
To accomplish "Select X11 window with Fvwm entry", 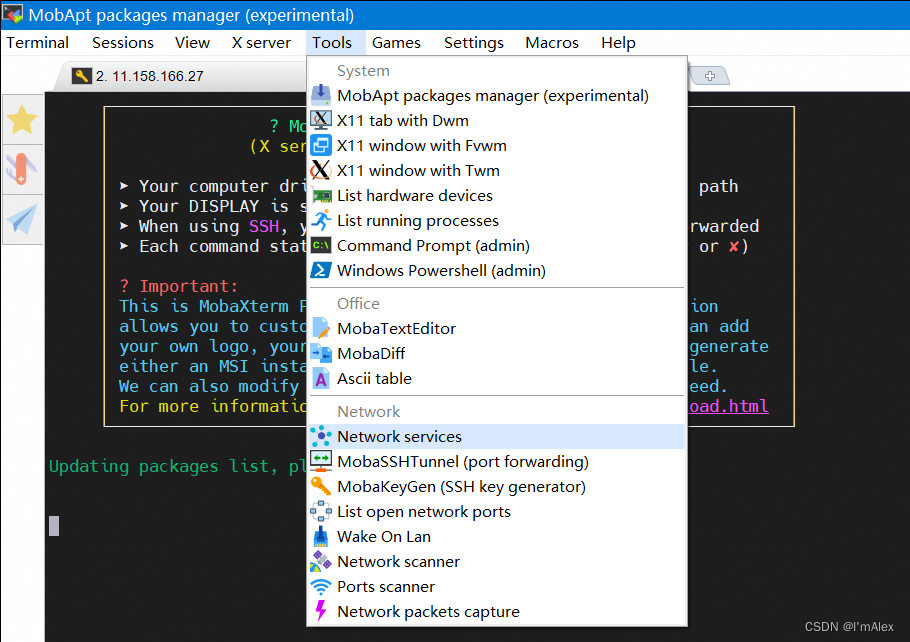I will 497,145.
